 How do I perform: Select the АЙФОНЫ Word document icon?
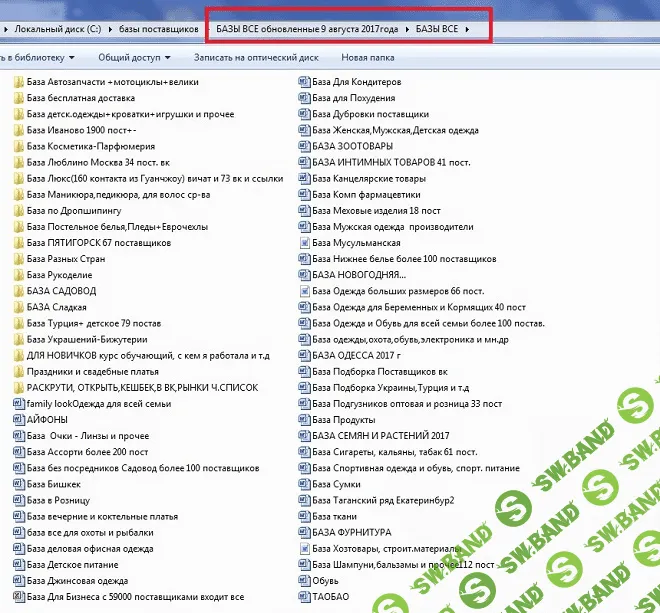(x=18, y=419)
